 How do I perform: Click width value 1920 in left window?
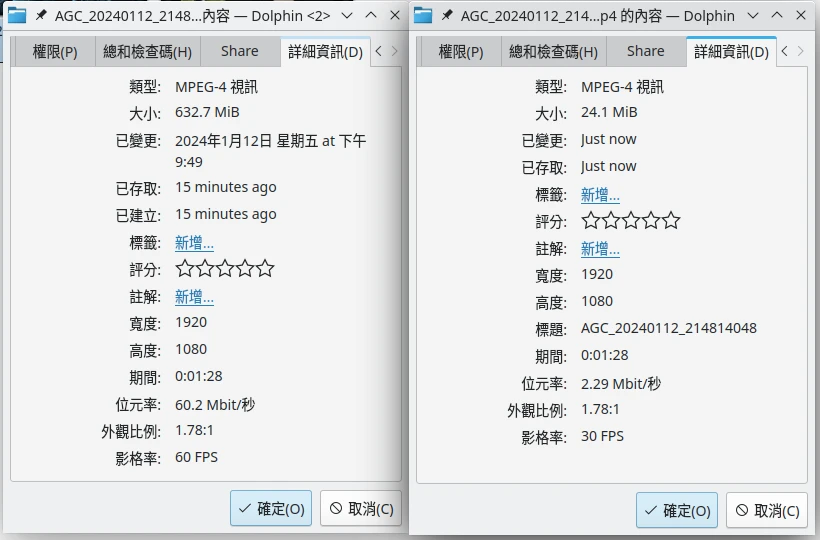(191, 322)
